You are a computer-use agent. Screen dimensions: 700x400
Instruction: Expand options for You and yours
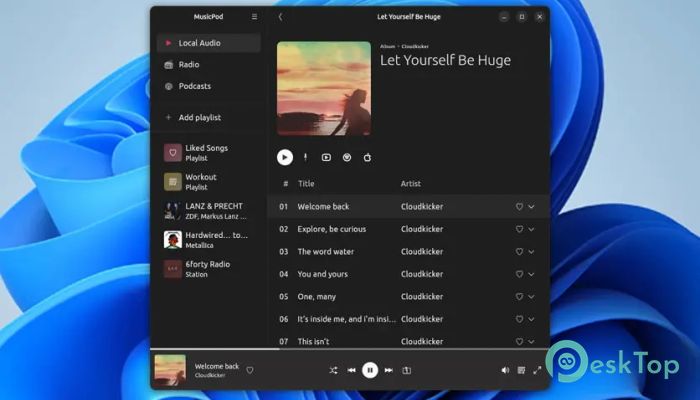pos(531,274)
